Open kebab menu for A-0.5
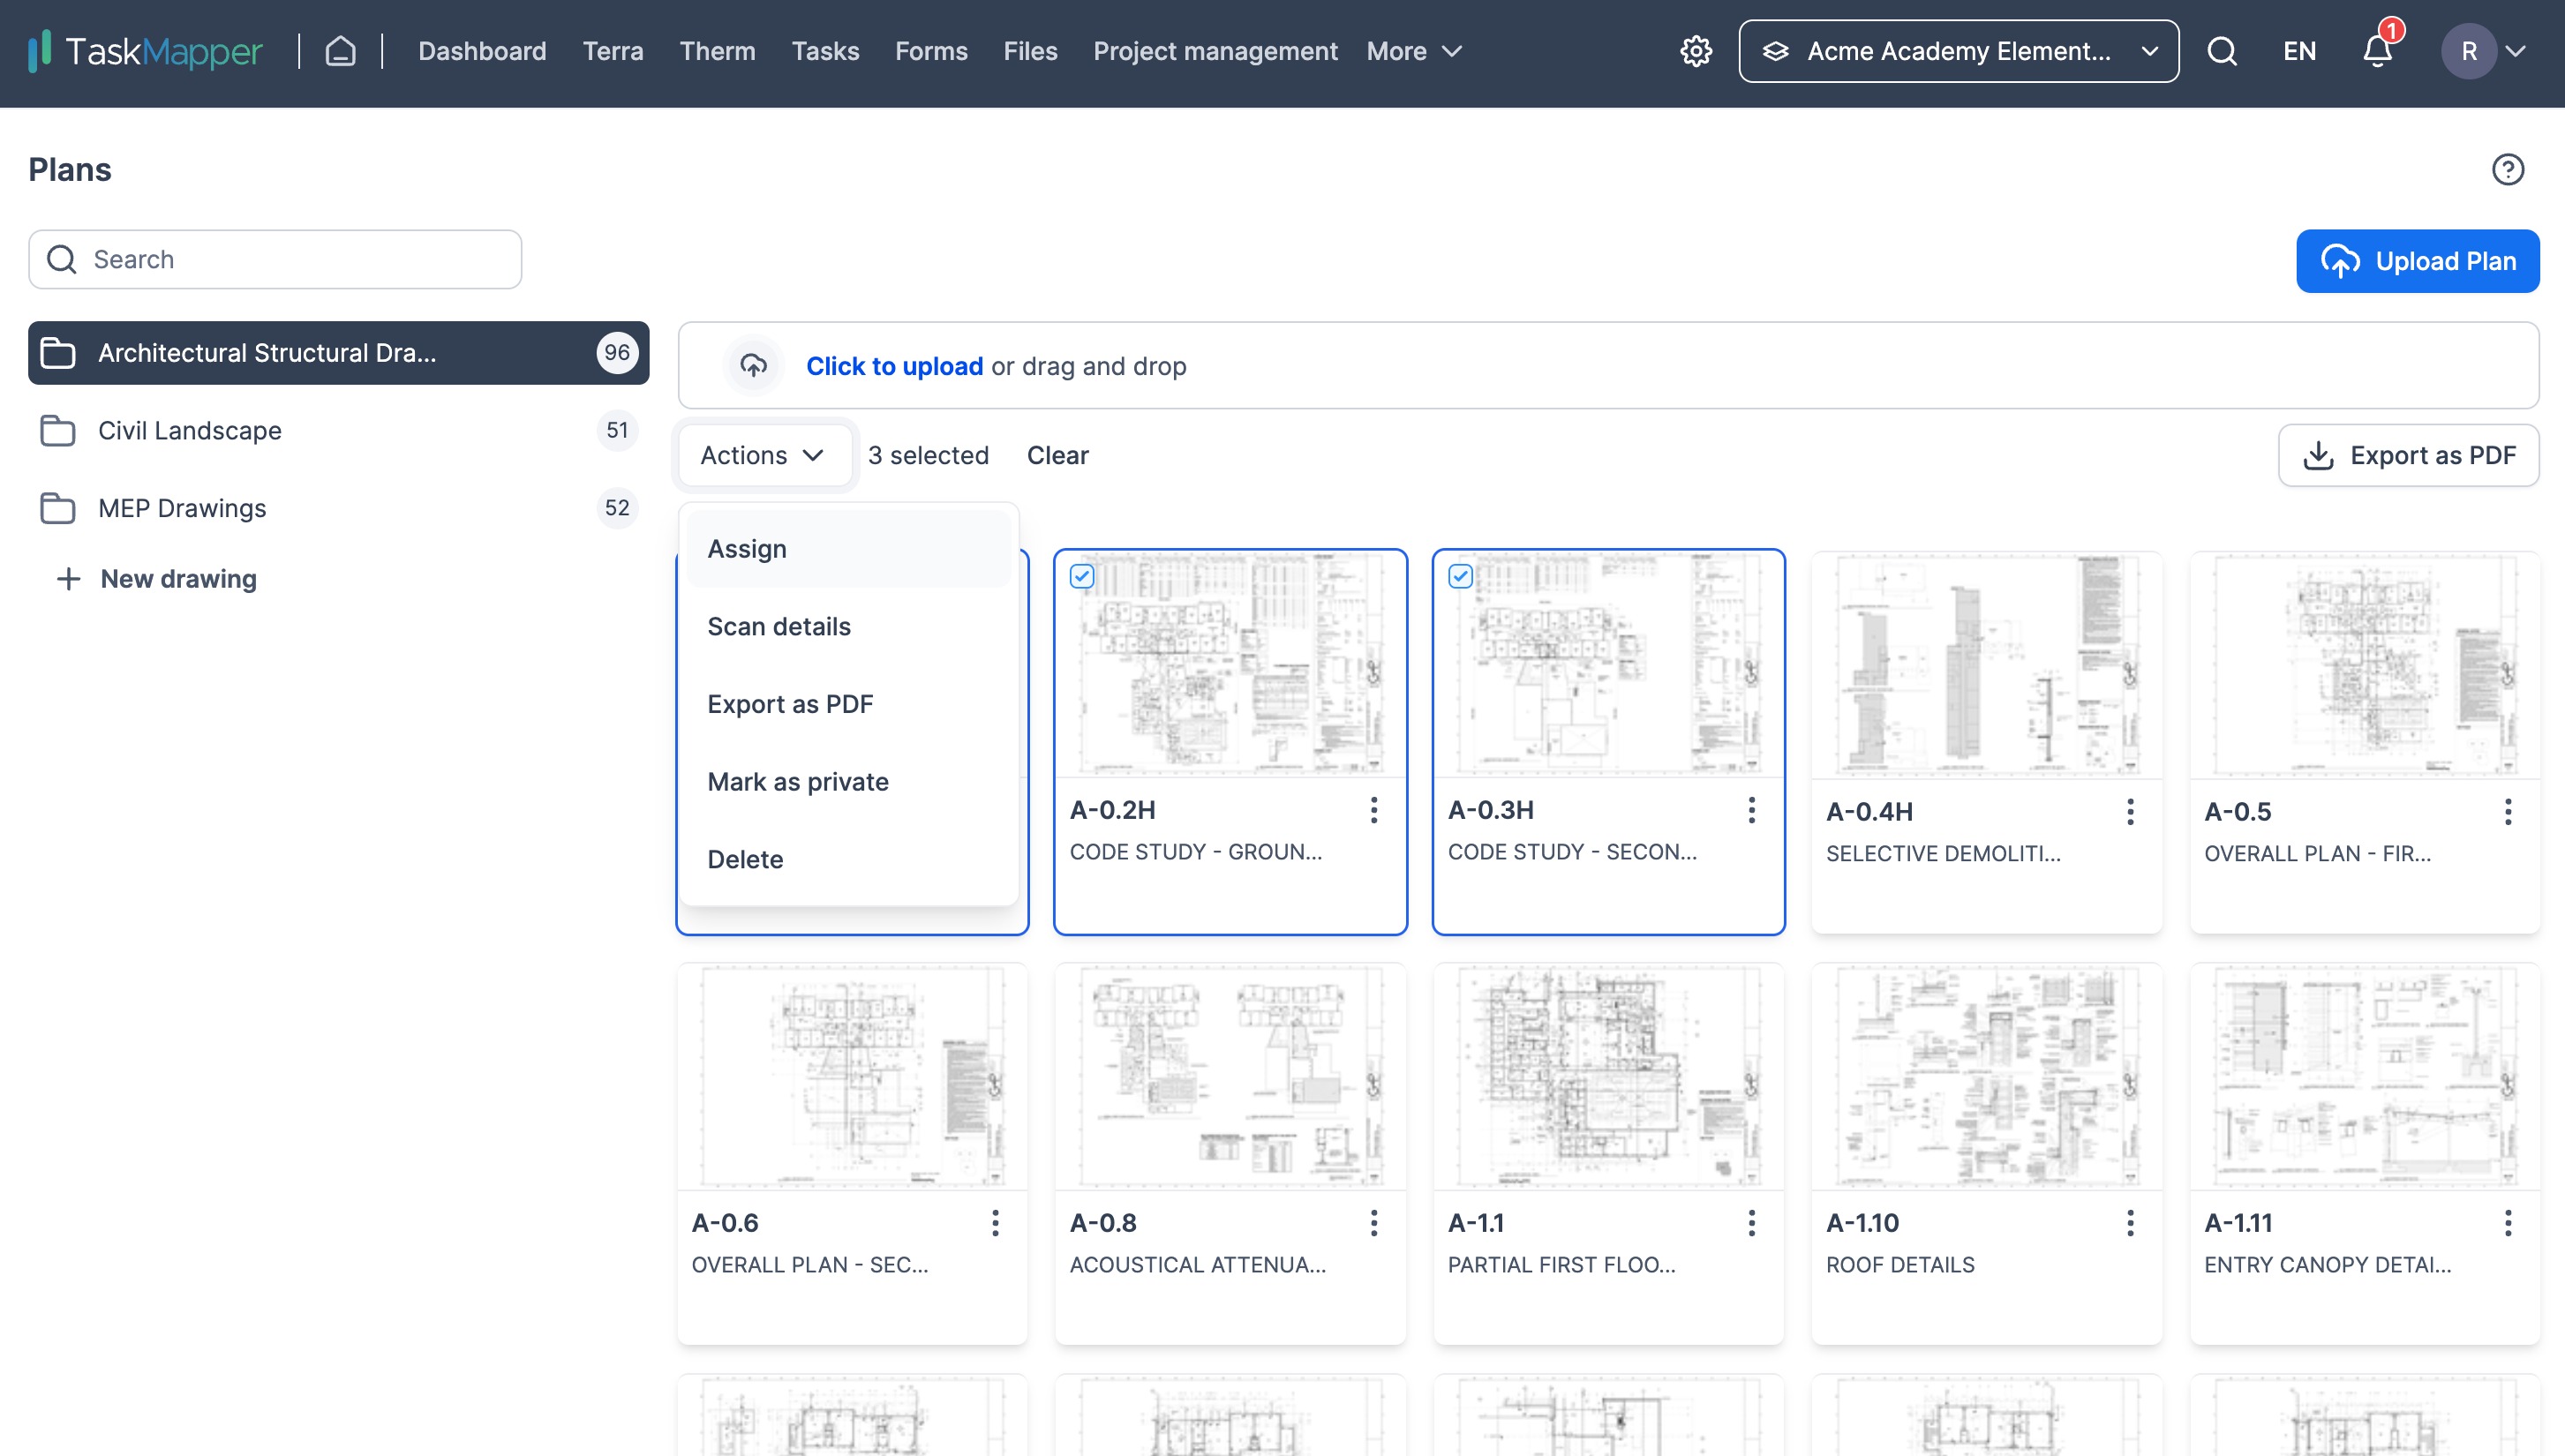Image resolution: width=2565 pixels, height=1456 pixels. (x=2508, y=812)
